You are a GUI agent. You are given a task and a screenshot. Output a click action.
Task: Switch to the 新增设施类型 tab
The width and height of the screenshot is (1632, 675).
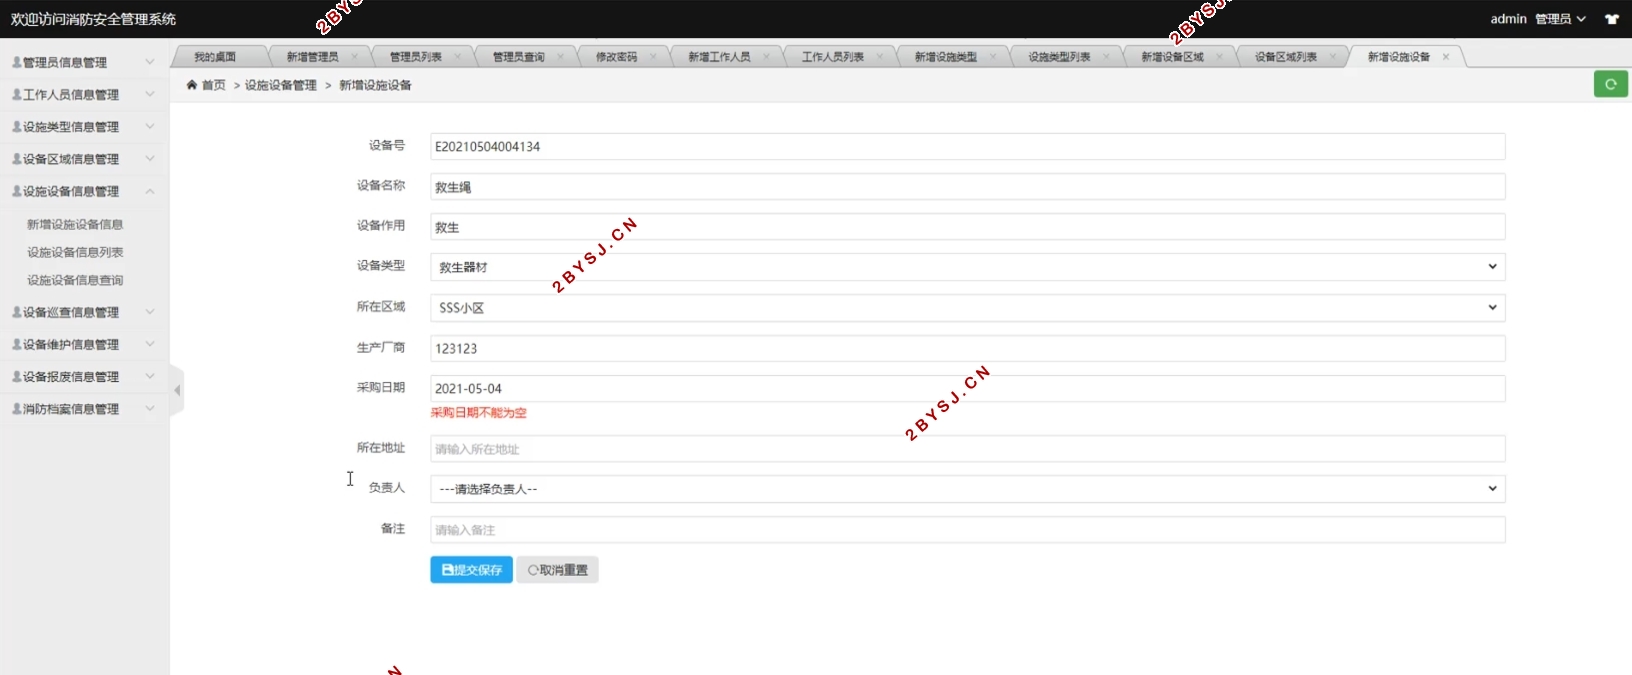tap(945, 57)
